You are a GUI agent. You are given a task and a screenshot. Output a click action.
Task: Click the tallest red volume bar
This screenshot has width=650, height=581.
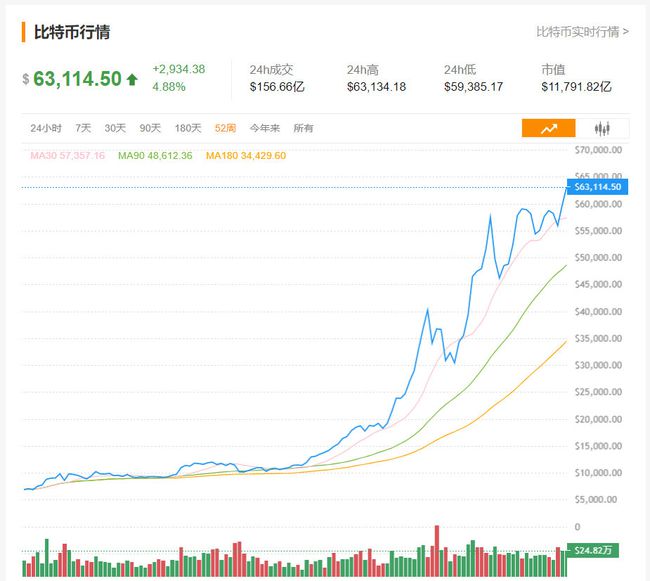(x=437, y=551)
